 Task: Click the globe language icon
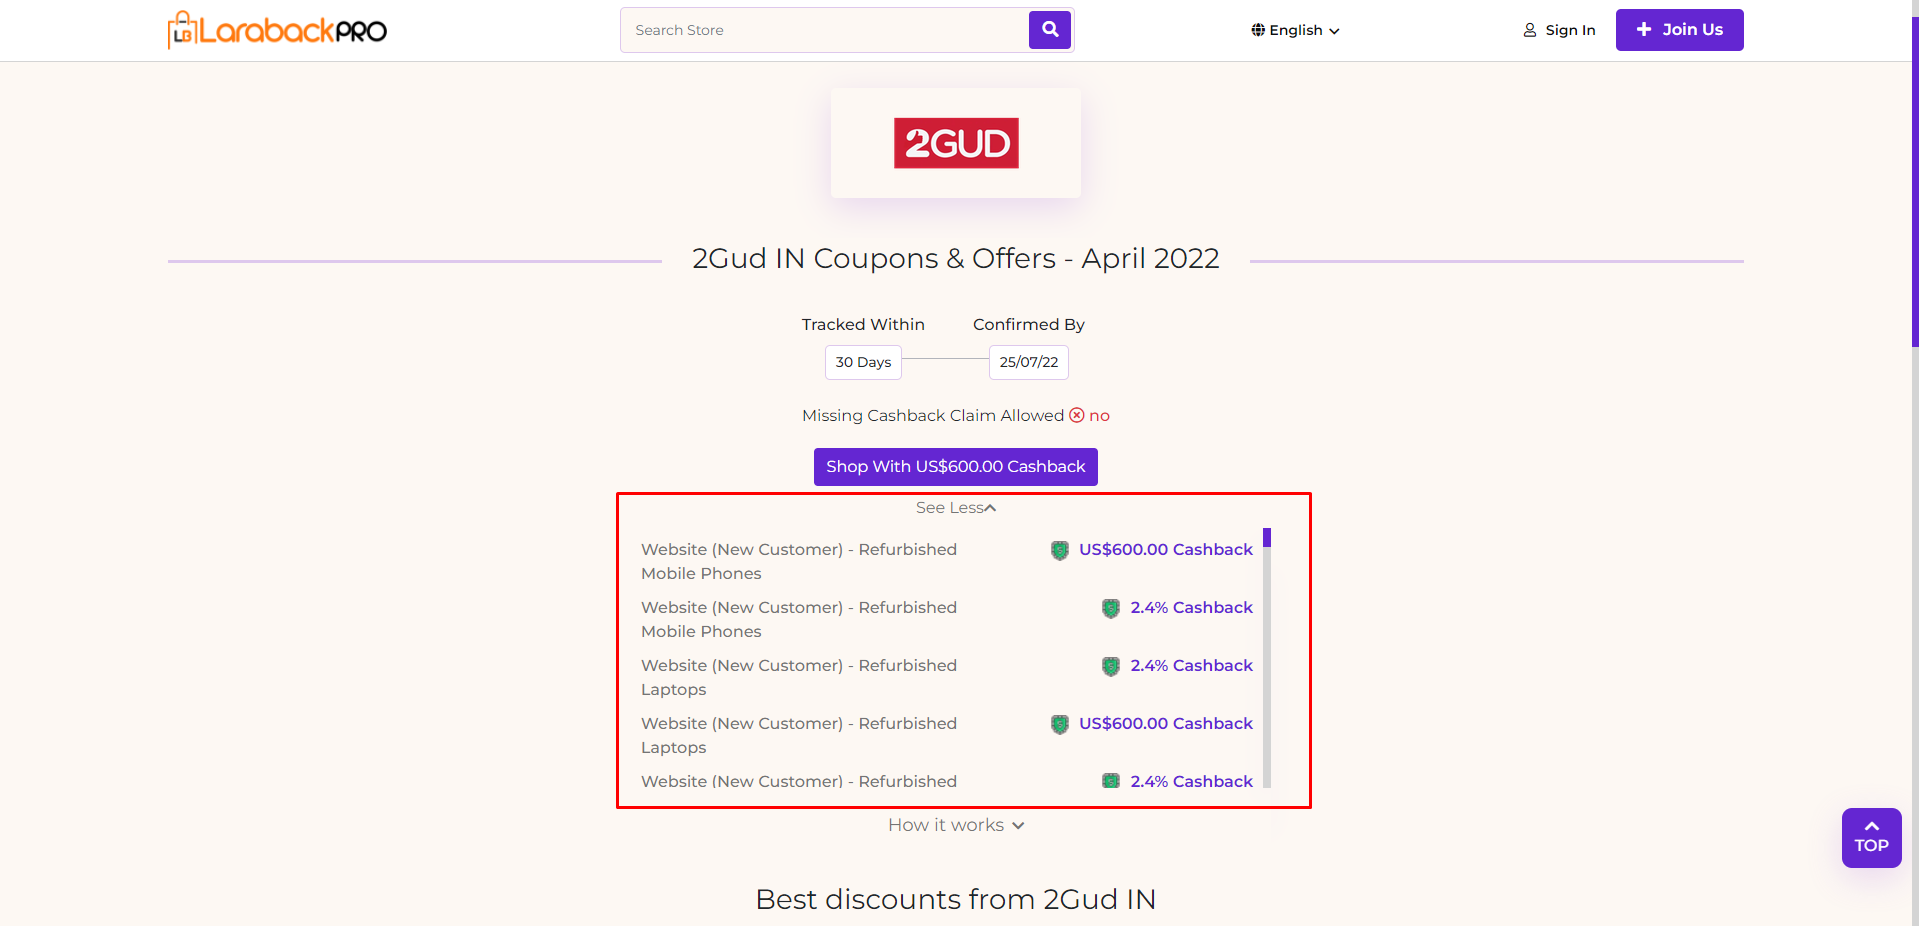[x=1258, y=30]
